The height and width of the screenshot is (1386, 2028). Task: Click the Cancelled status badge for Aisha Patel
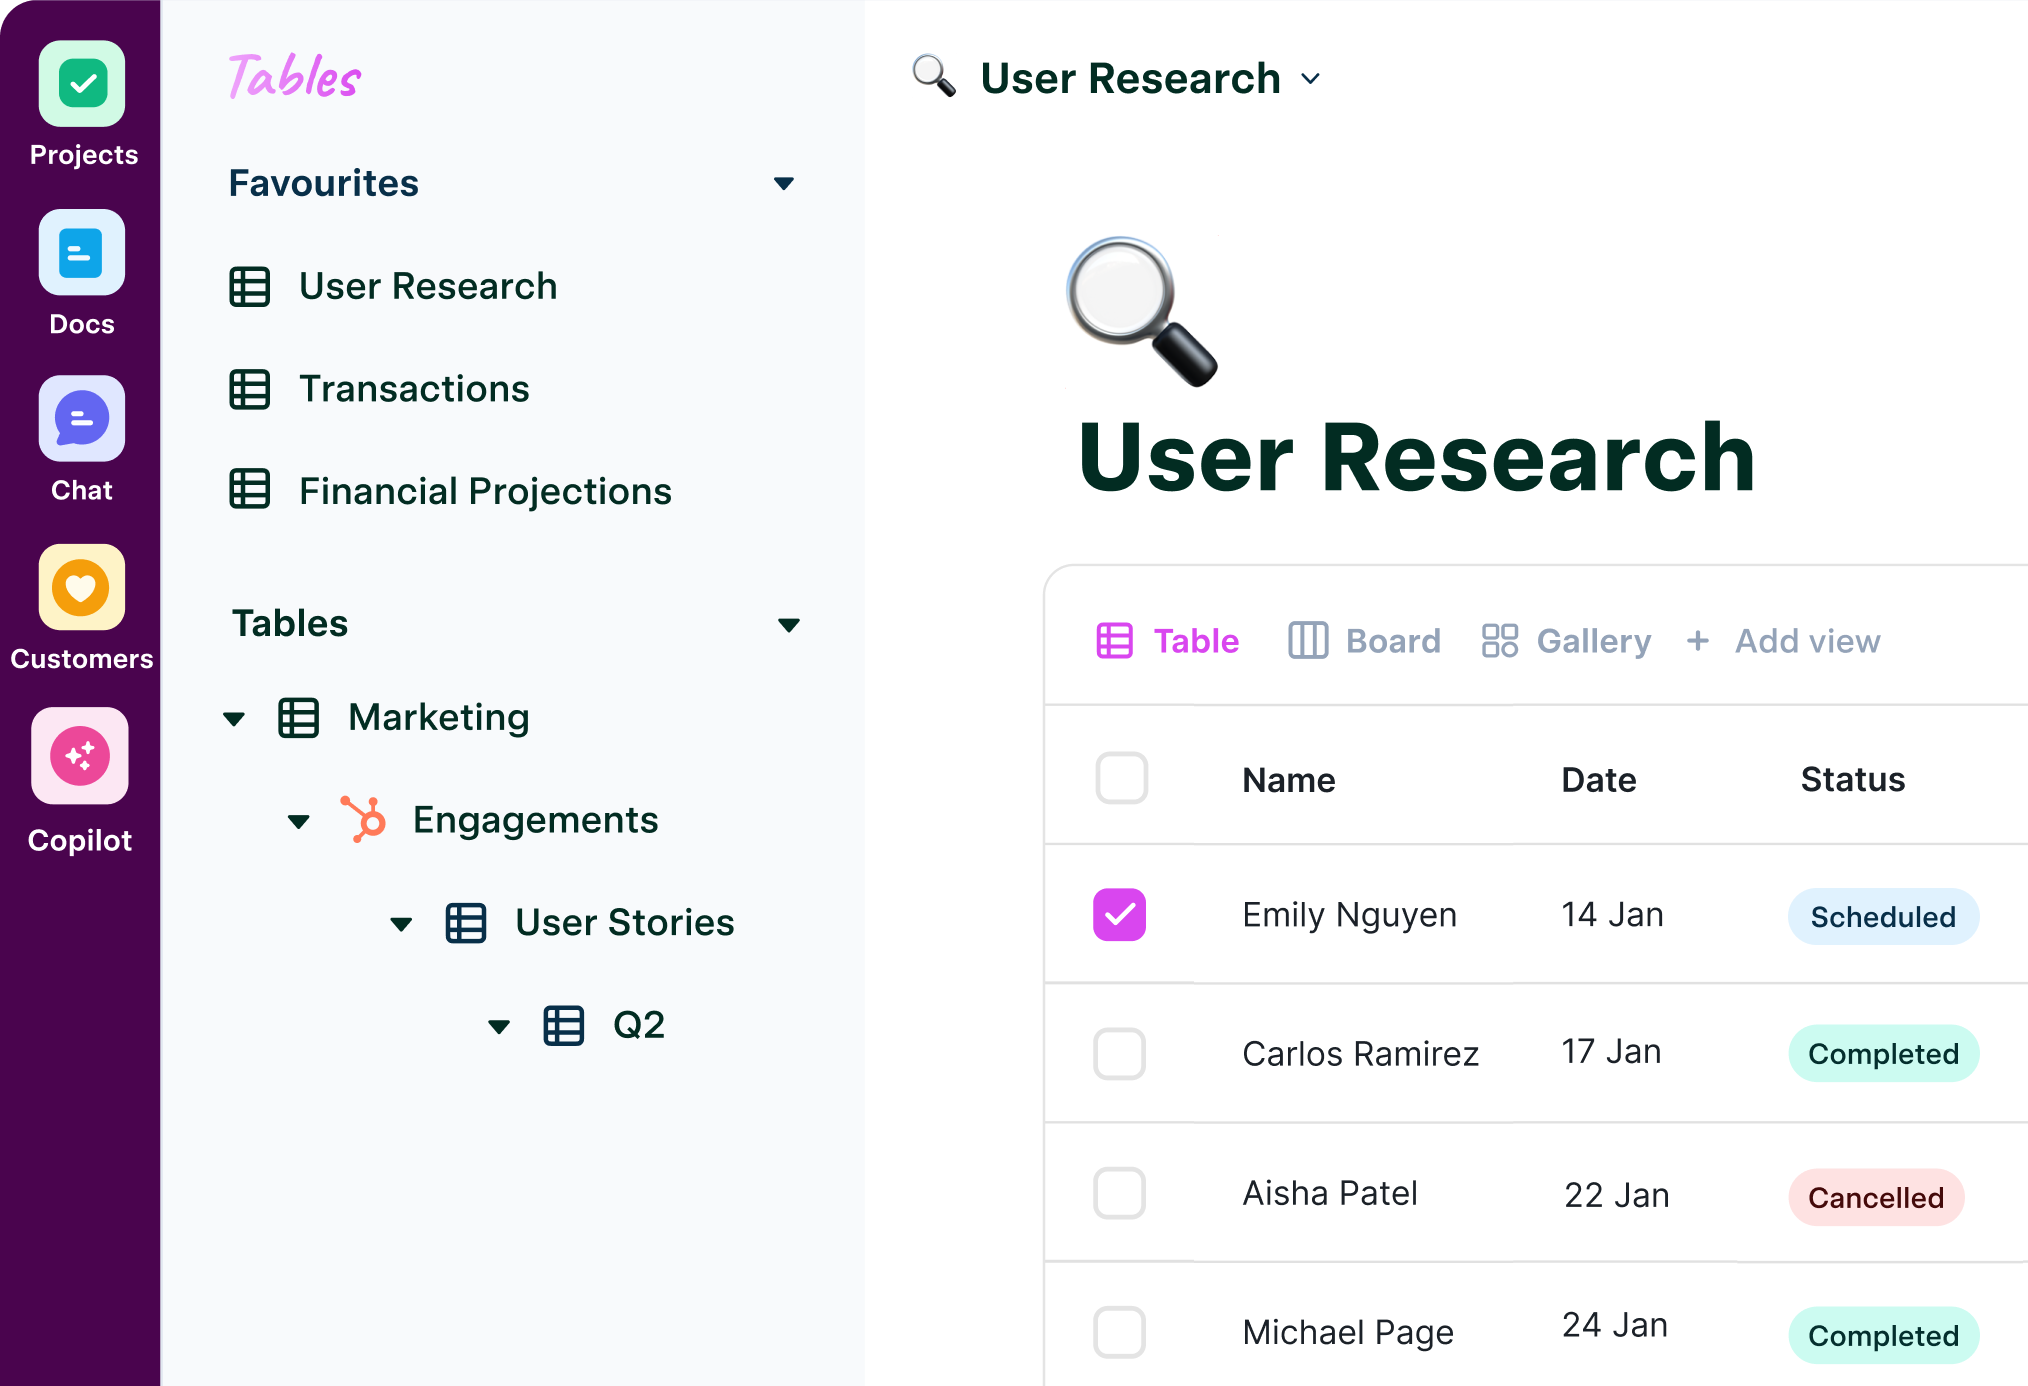[x=1876, y=1197]
